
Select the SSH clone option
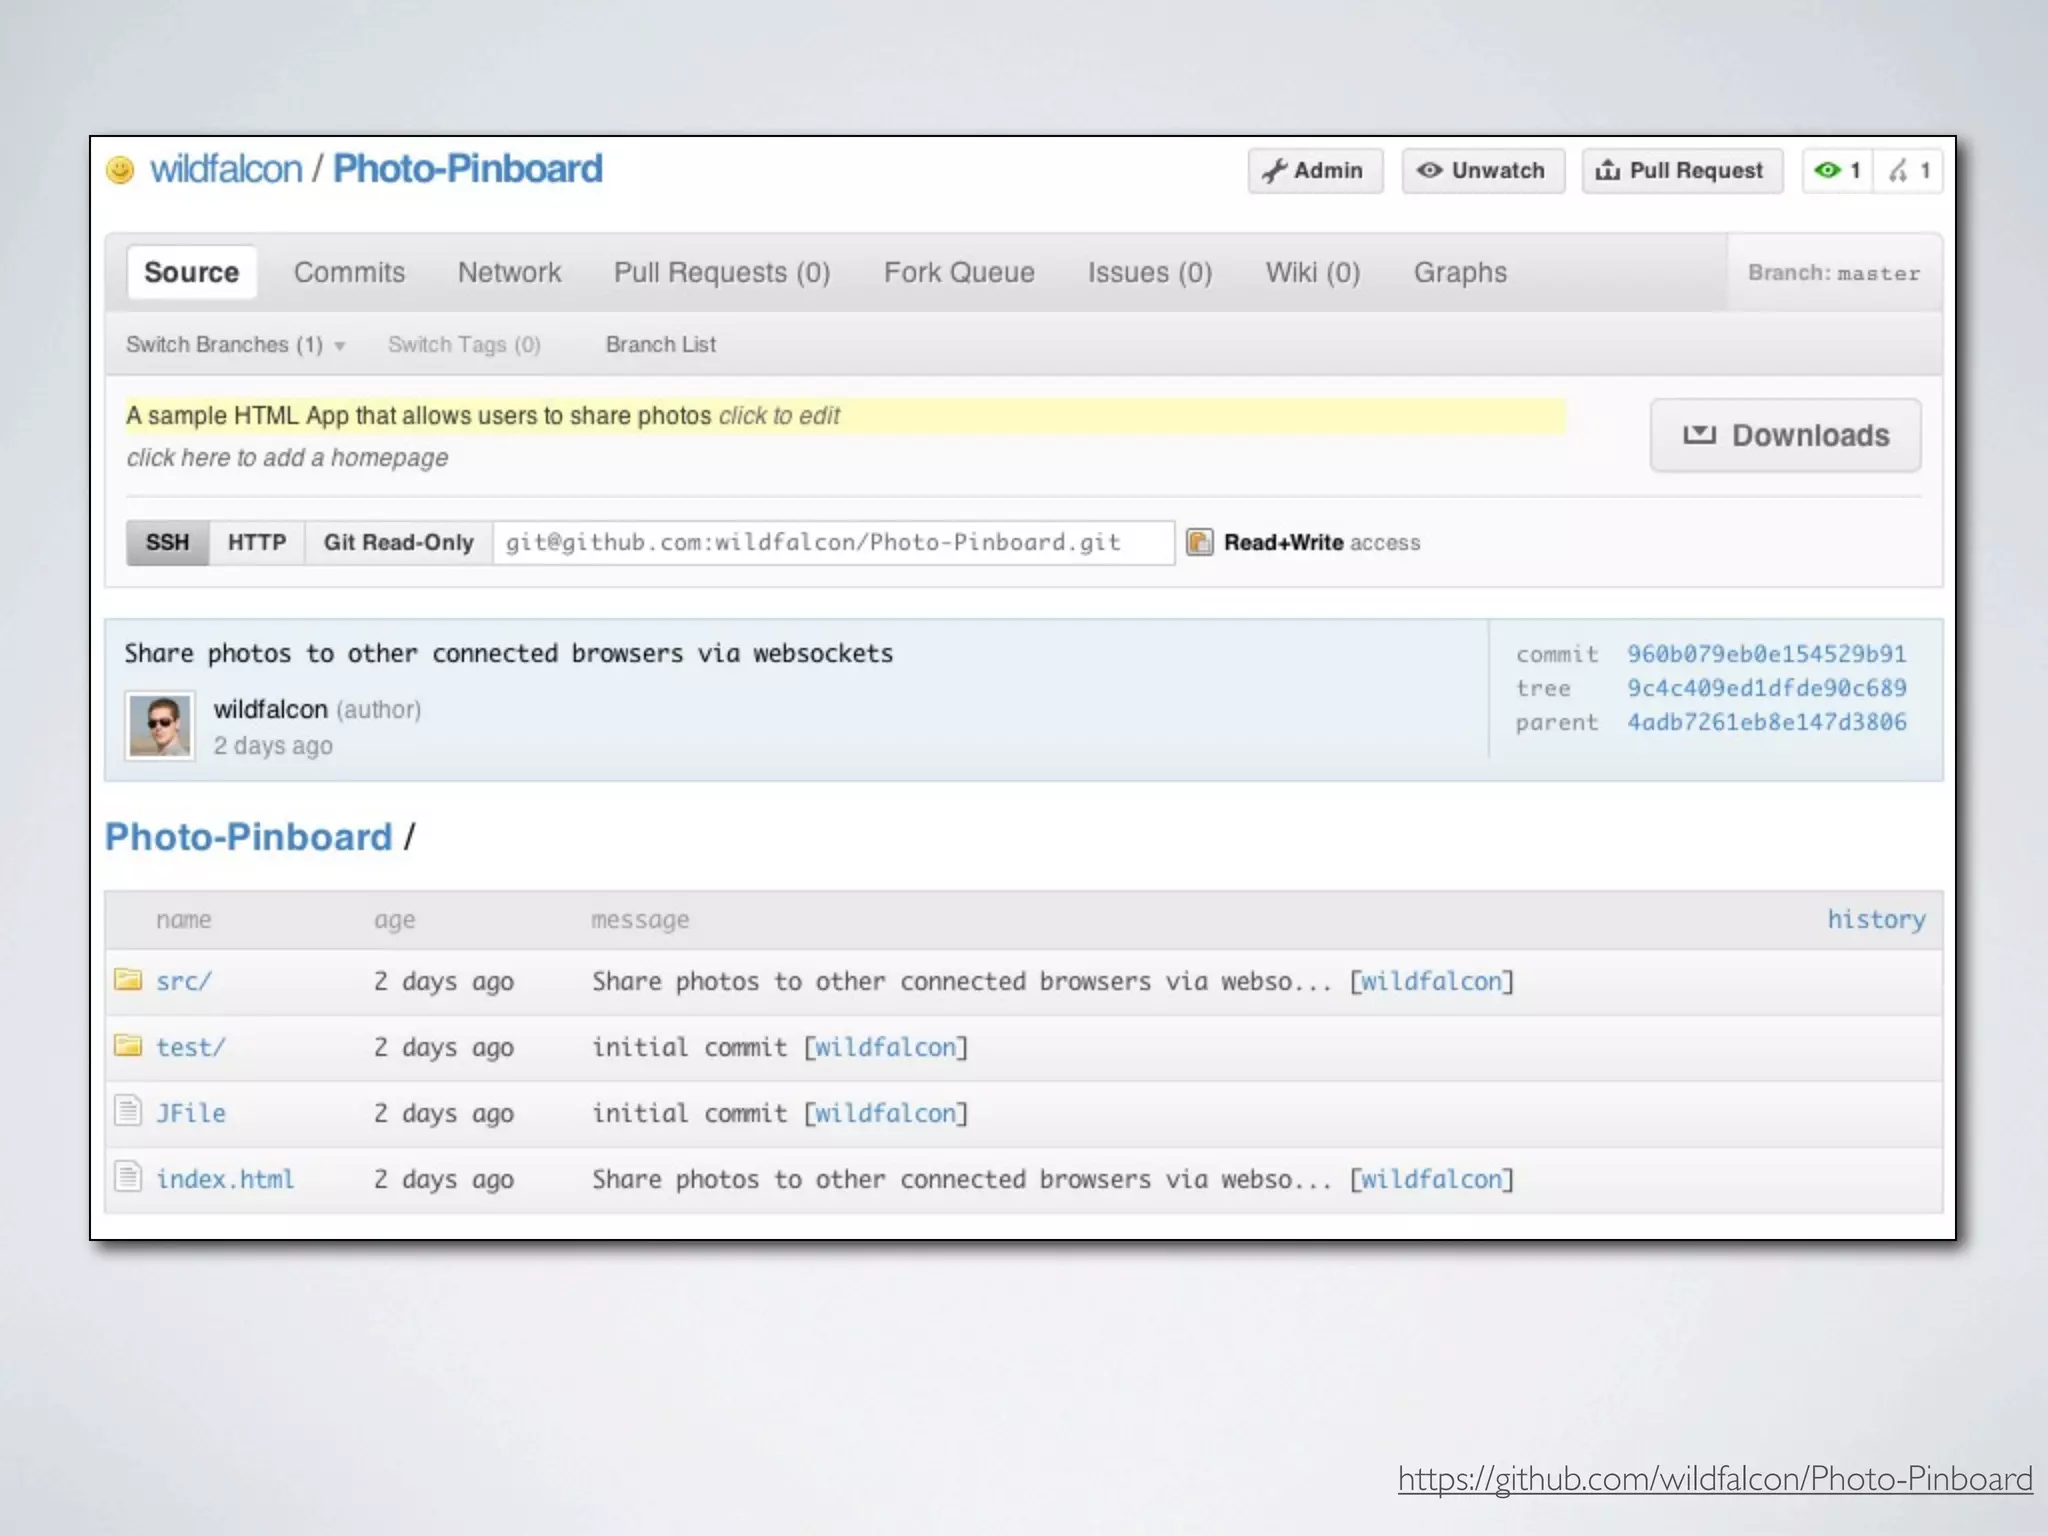pos(167,542)
